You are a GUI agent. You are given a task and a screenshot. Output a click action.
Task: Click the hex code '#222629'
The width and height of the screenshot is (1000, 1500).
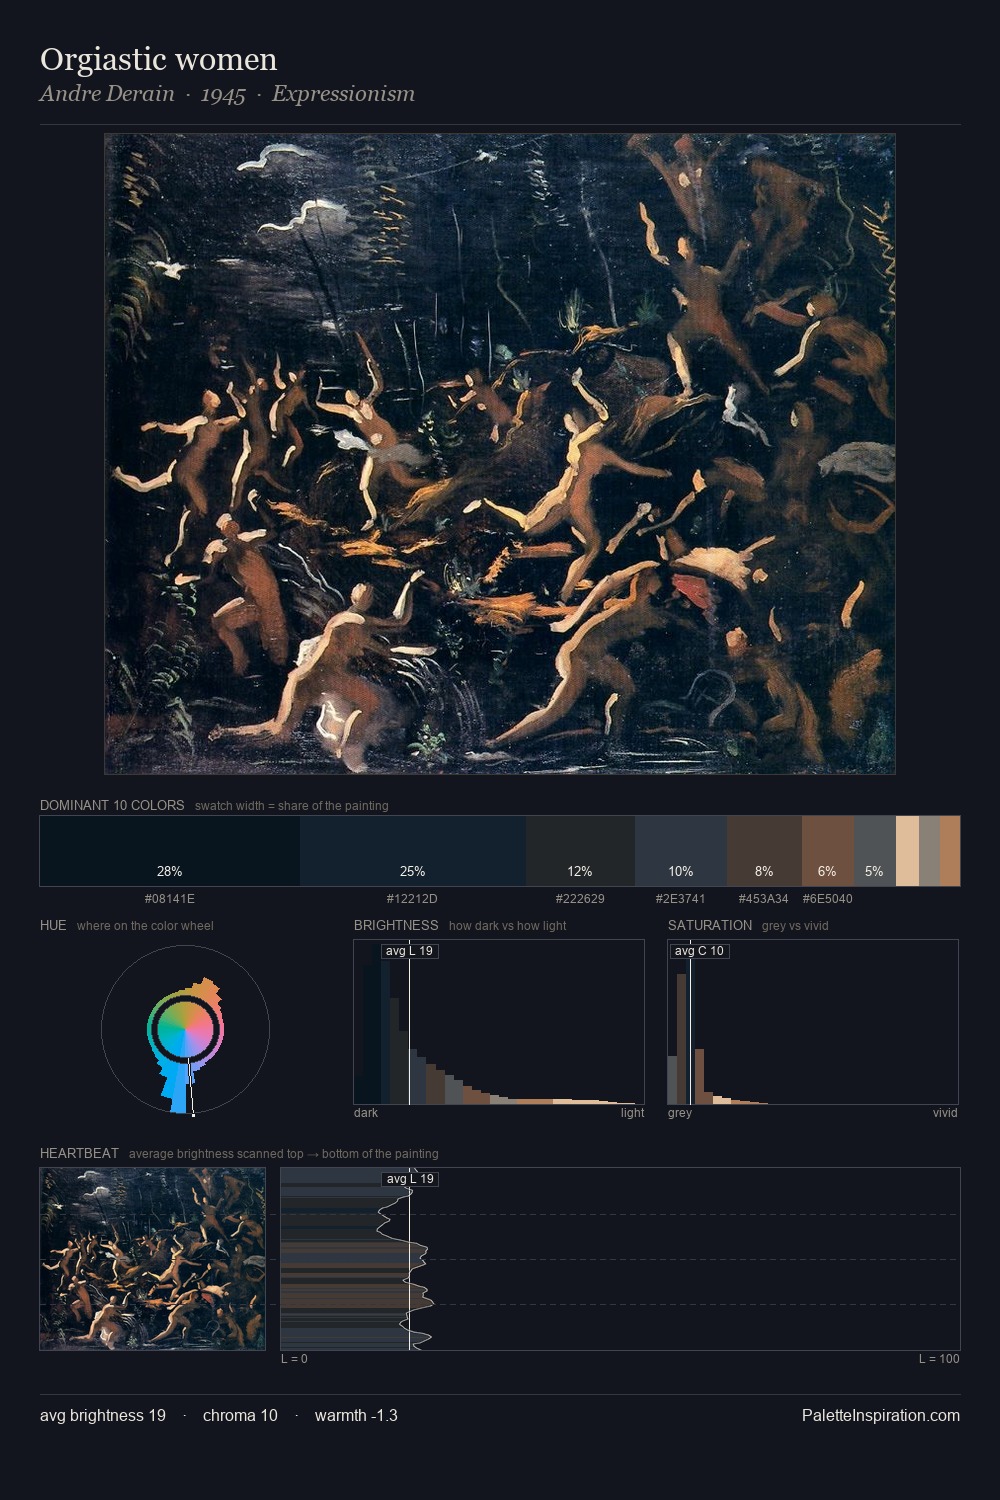pyautogui.click(x=580, y=898)
